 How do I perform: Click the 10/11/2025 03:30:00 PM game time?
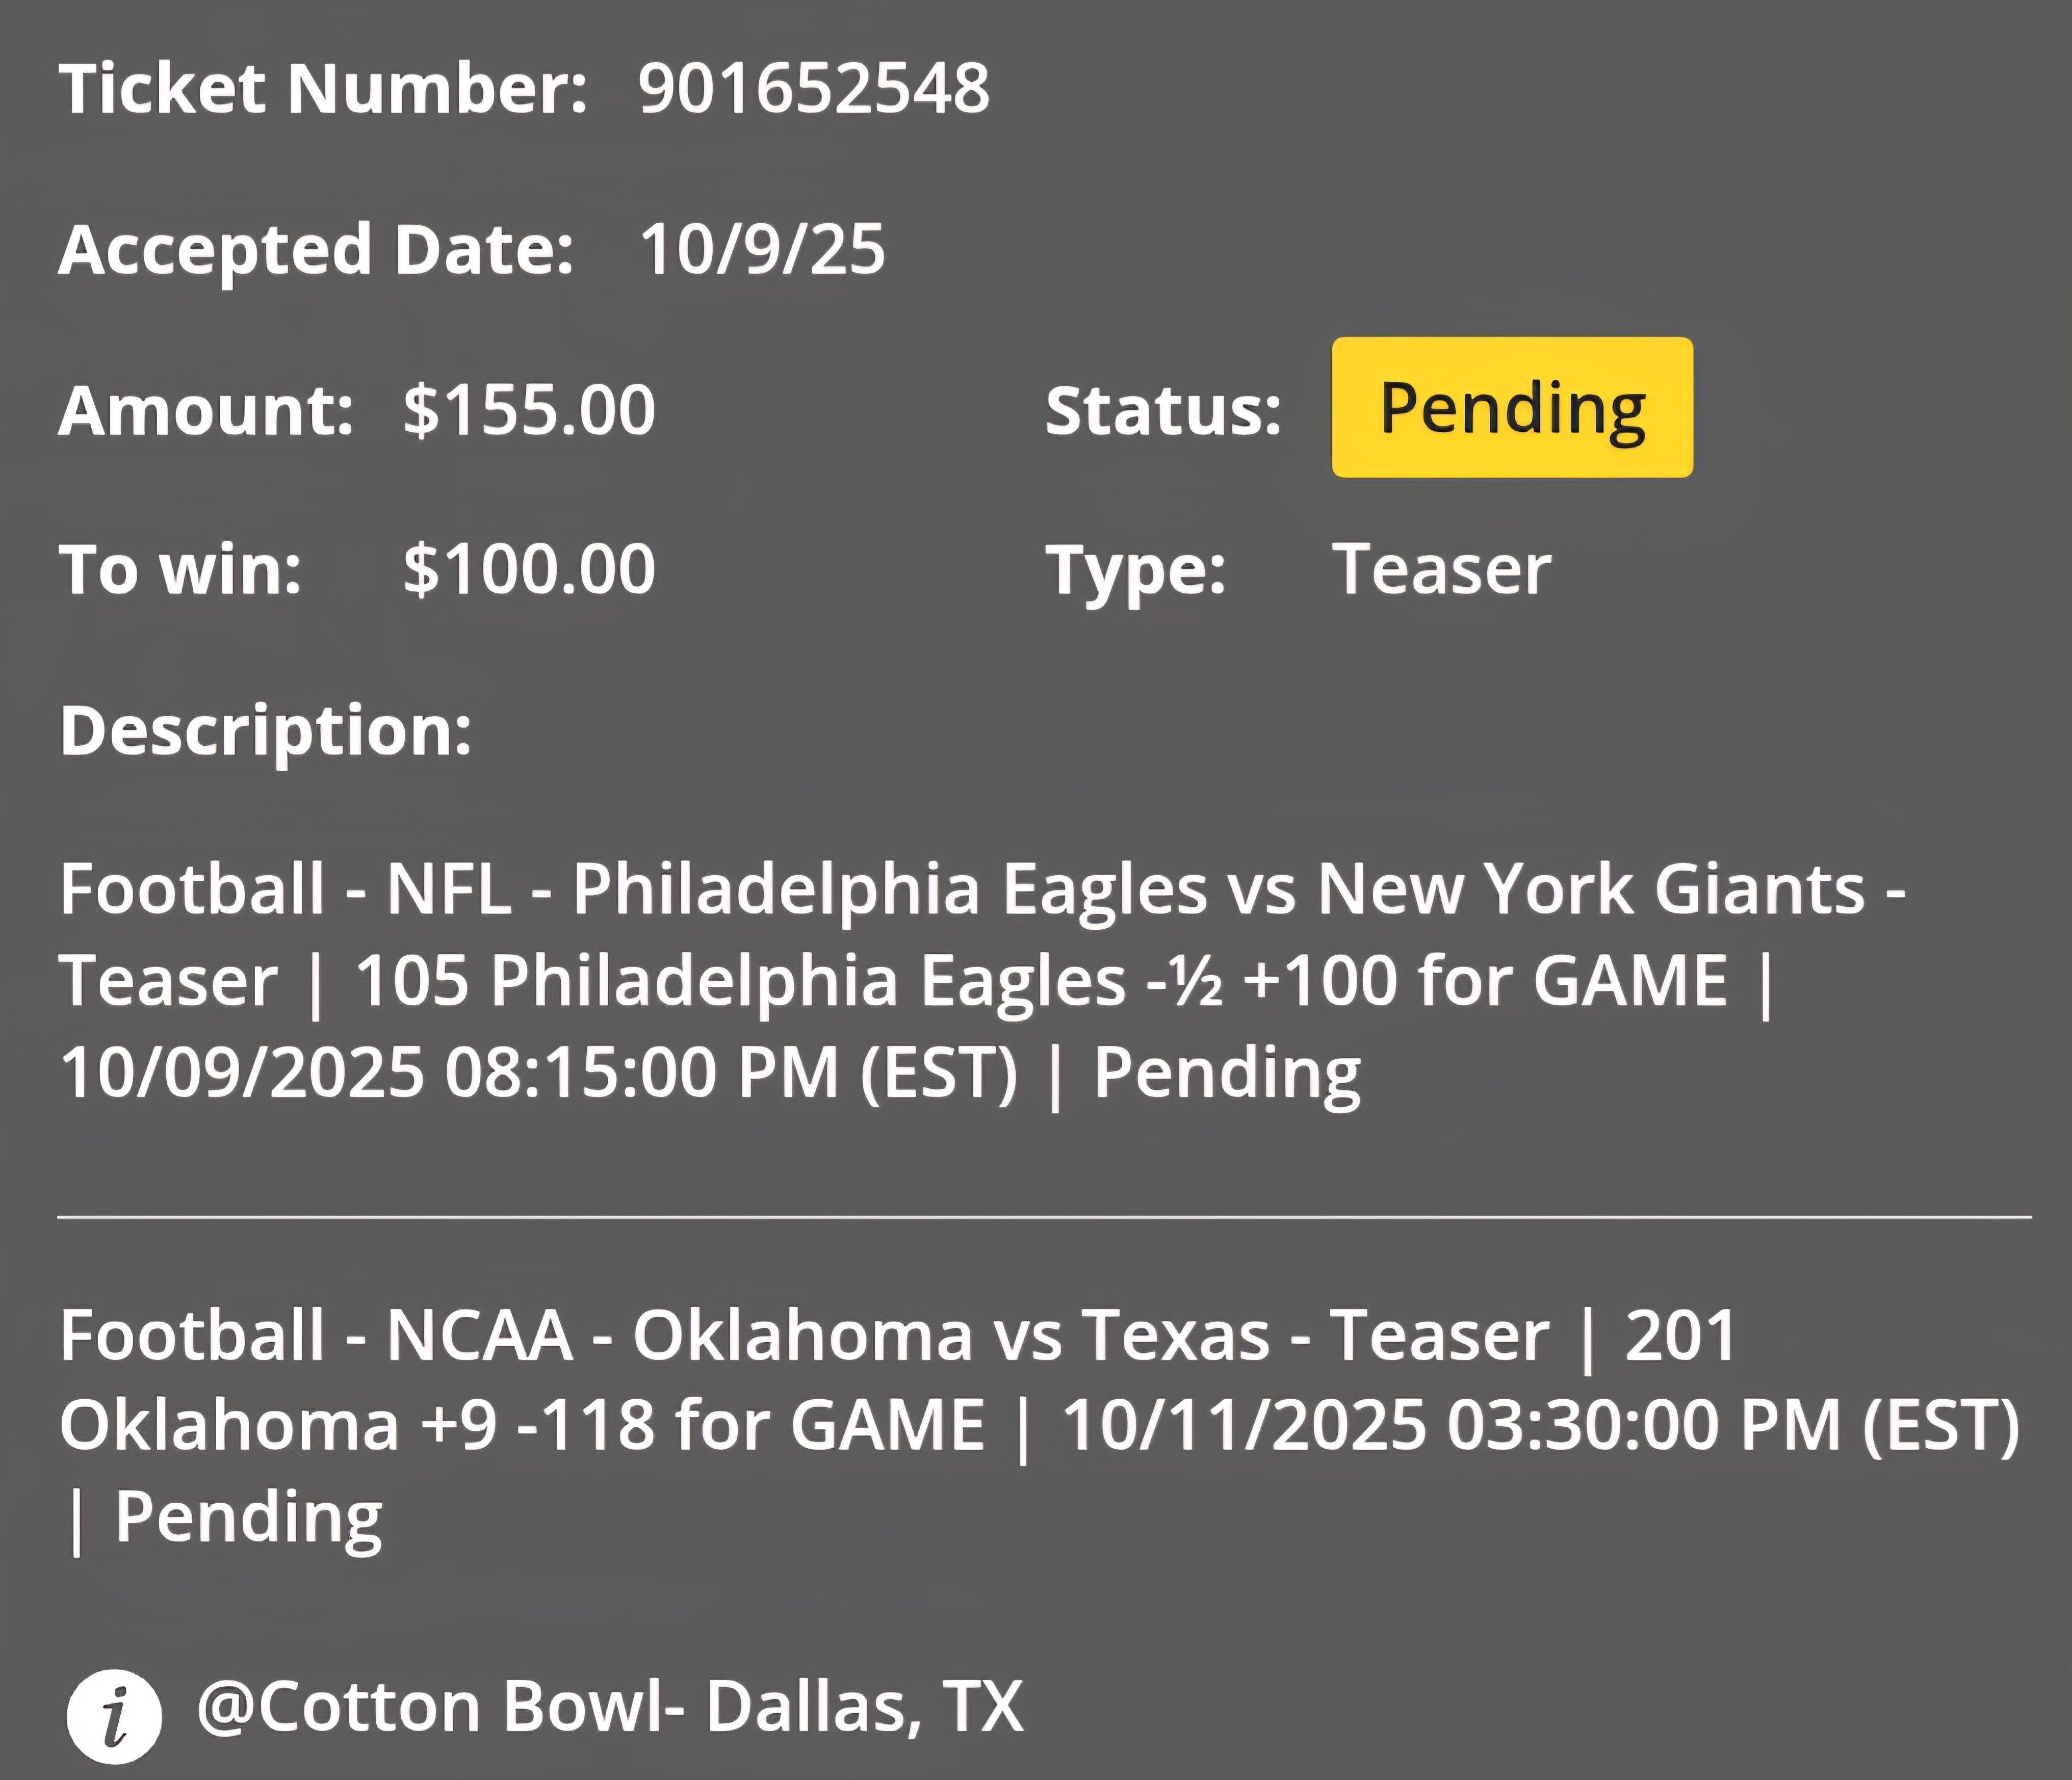pyautogui.click(x=1541, y=1426)
